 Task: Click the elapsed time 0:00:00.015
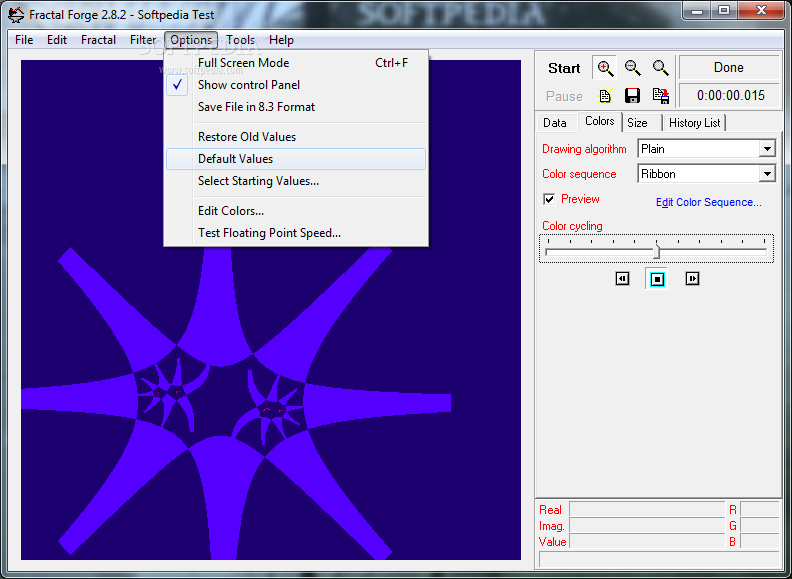(x=730, y=95)
